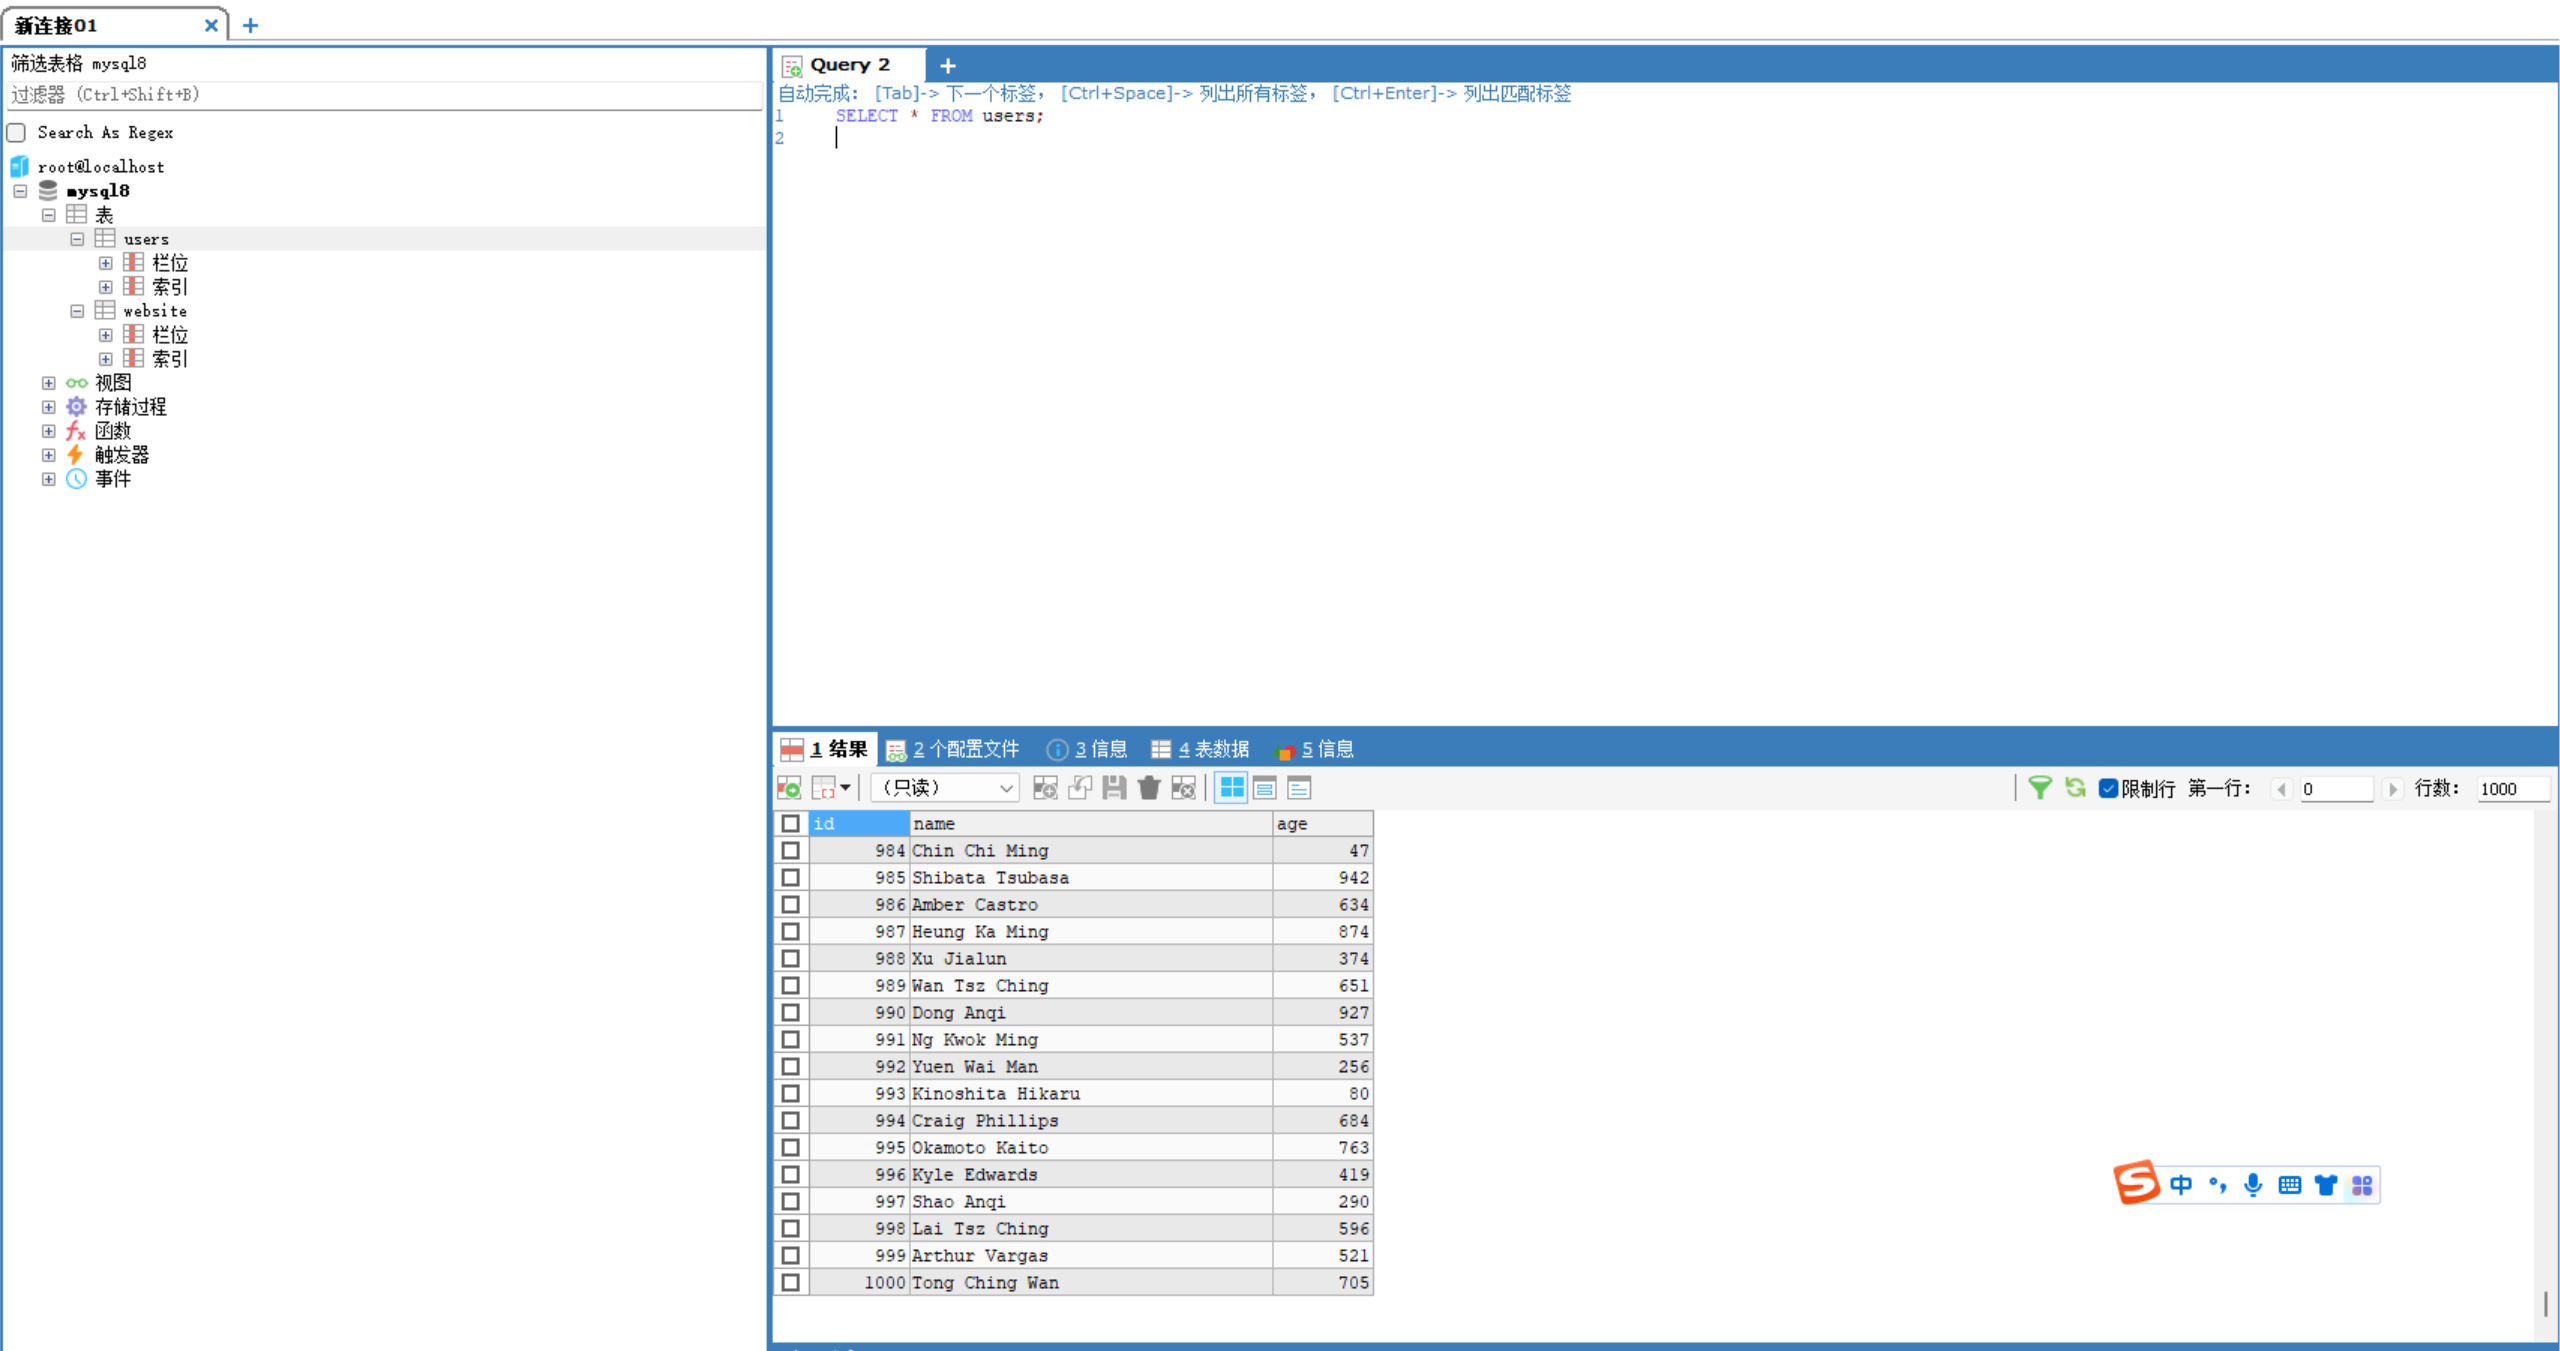Switch to text view mode icon
This screenshot has width=2560, height=1351.
[x=1299, y=788]
